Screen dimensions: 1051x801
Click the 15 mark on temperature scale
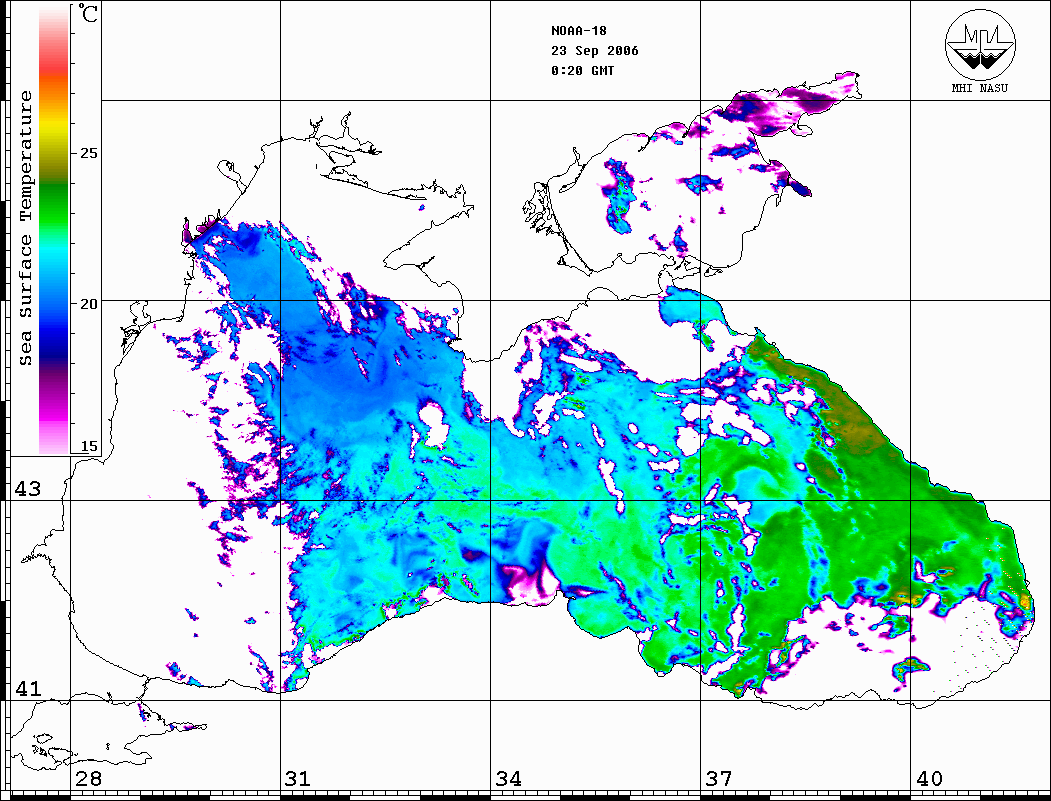[x=88, y=446]
